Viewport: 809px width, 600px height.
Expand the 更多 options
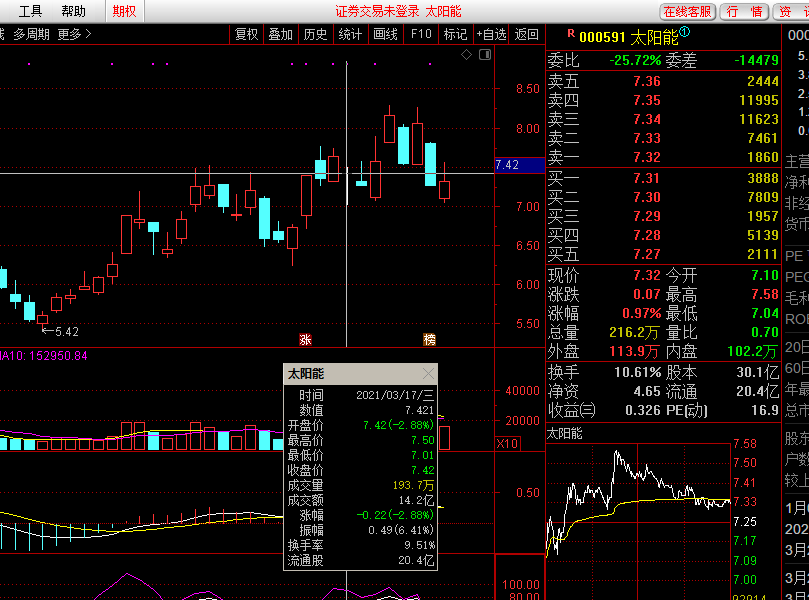(x=75, y=35)
